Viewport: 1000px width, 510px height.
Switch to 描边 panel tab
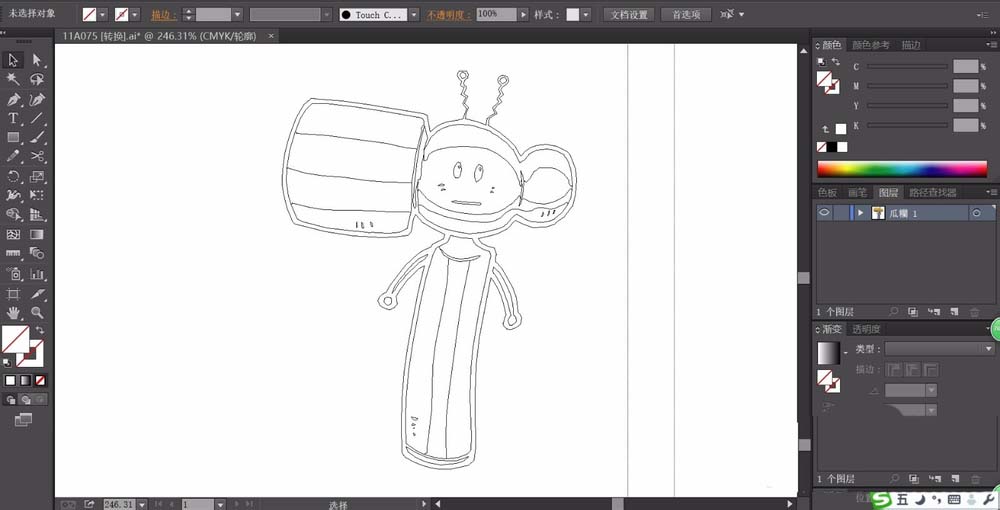click(x=911, y=45)
